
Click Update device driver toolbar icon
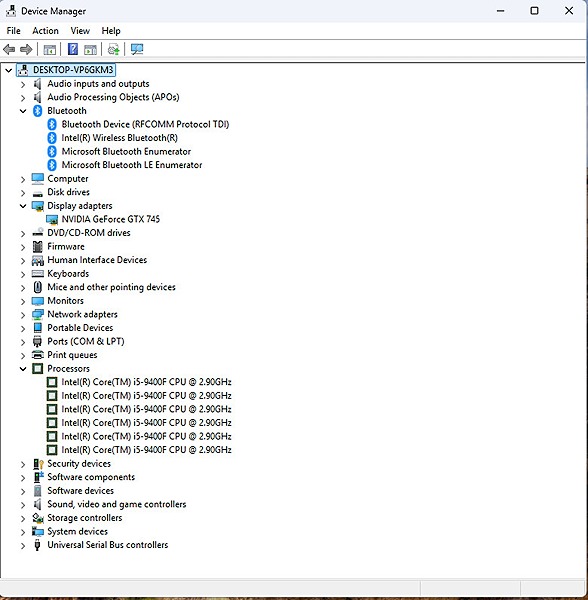[114, 49]
